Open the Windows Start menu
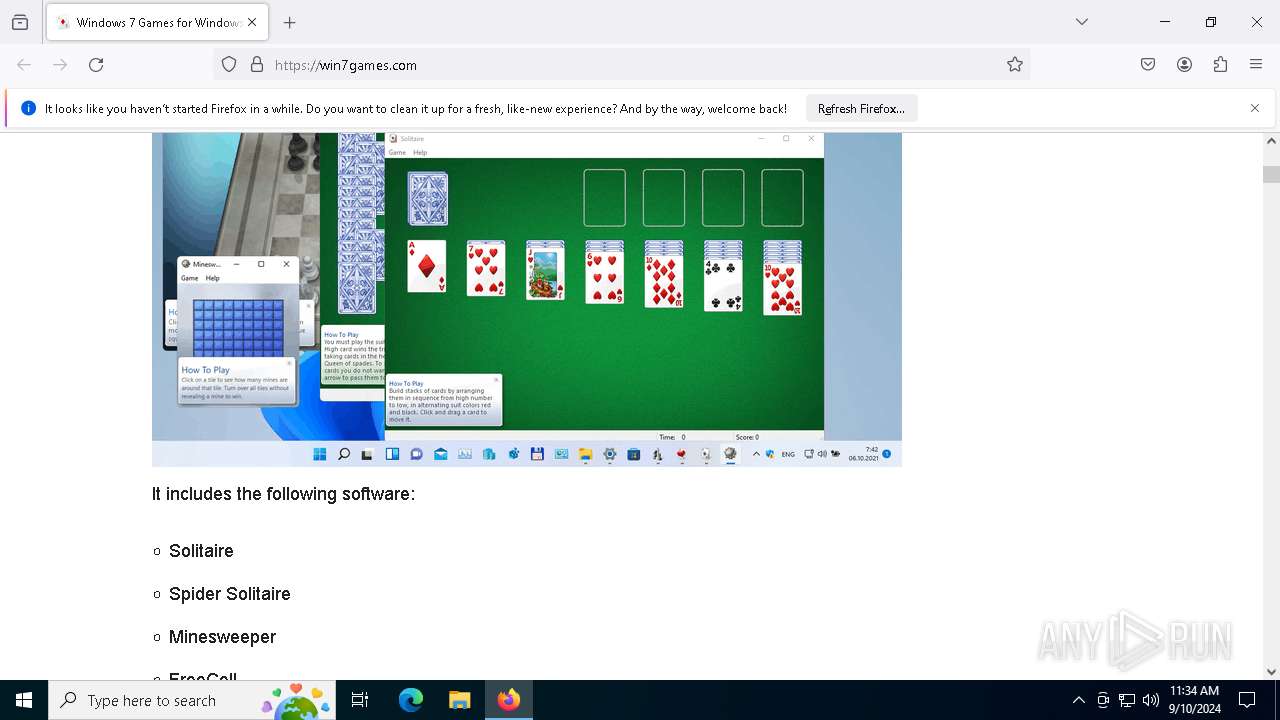 click(x=24, y=700)
